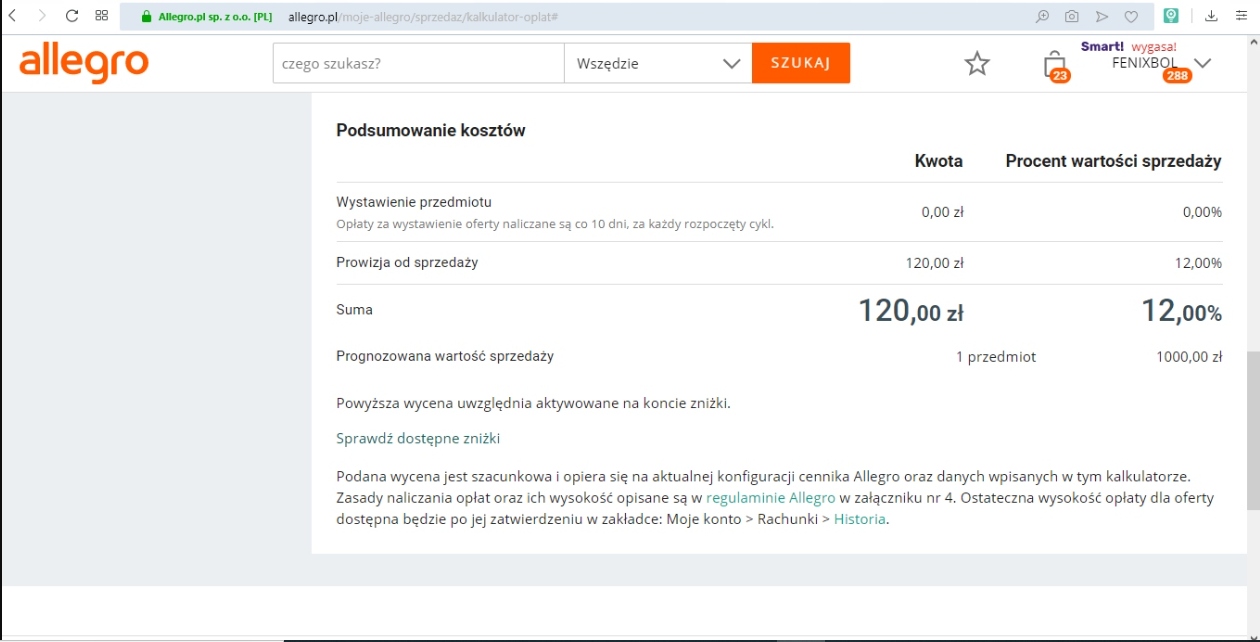Reload the page in the browser
1260x642 pixels.
coord(72,16)
